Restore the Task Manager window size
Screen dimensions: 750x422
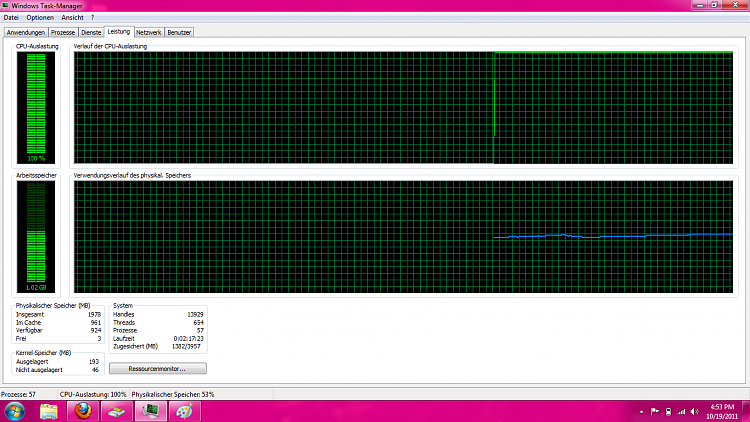714,5
